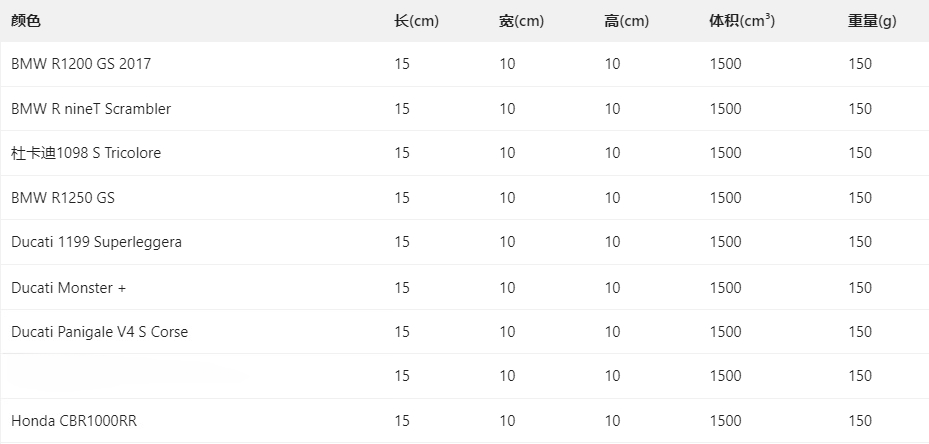Viewport: 929px width, 444px height.
Task: Click the width value for BMW R nineT Scrambler
Action: 507,109
